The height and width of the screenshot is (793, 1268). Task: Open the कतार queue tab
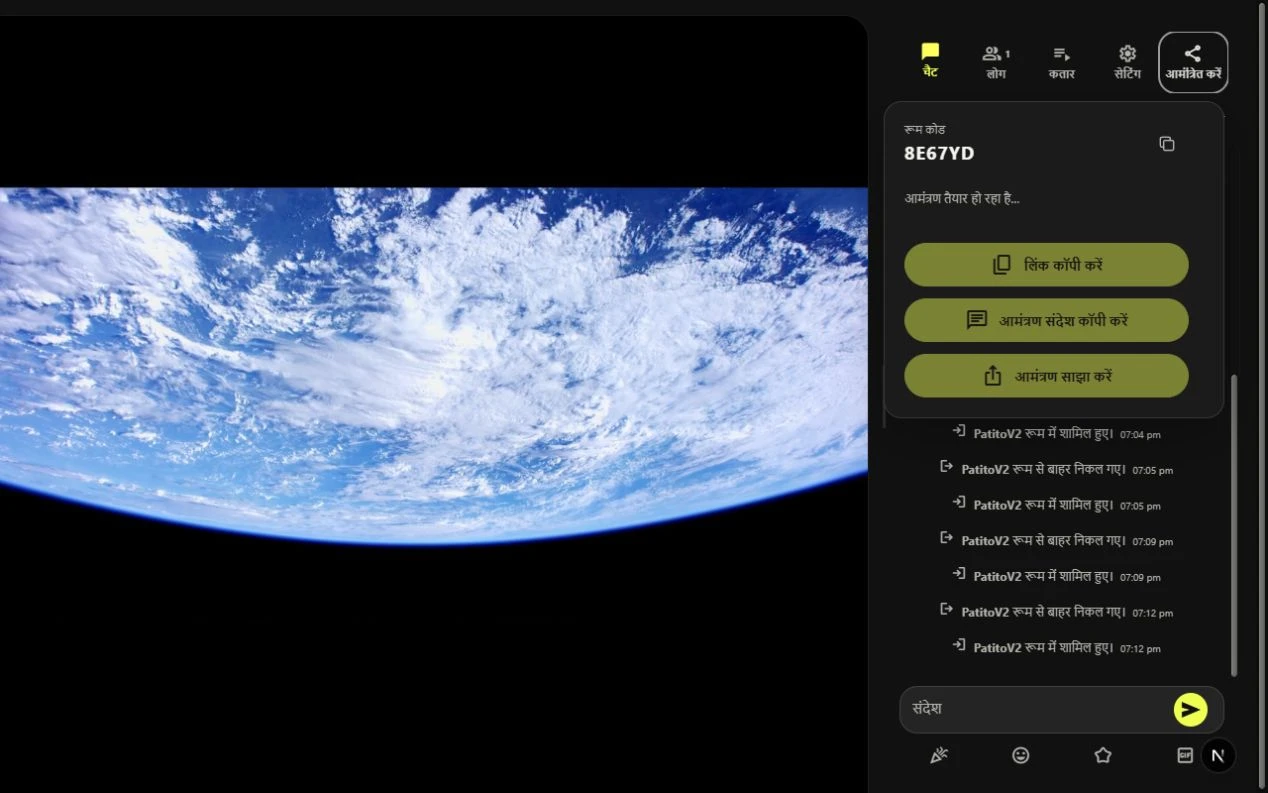(x=1062, y=62)
